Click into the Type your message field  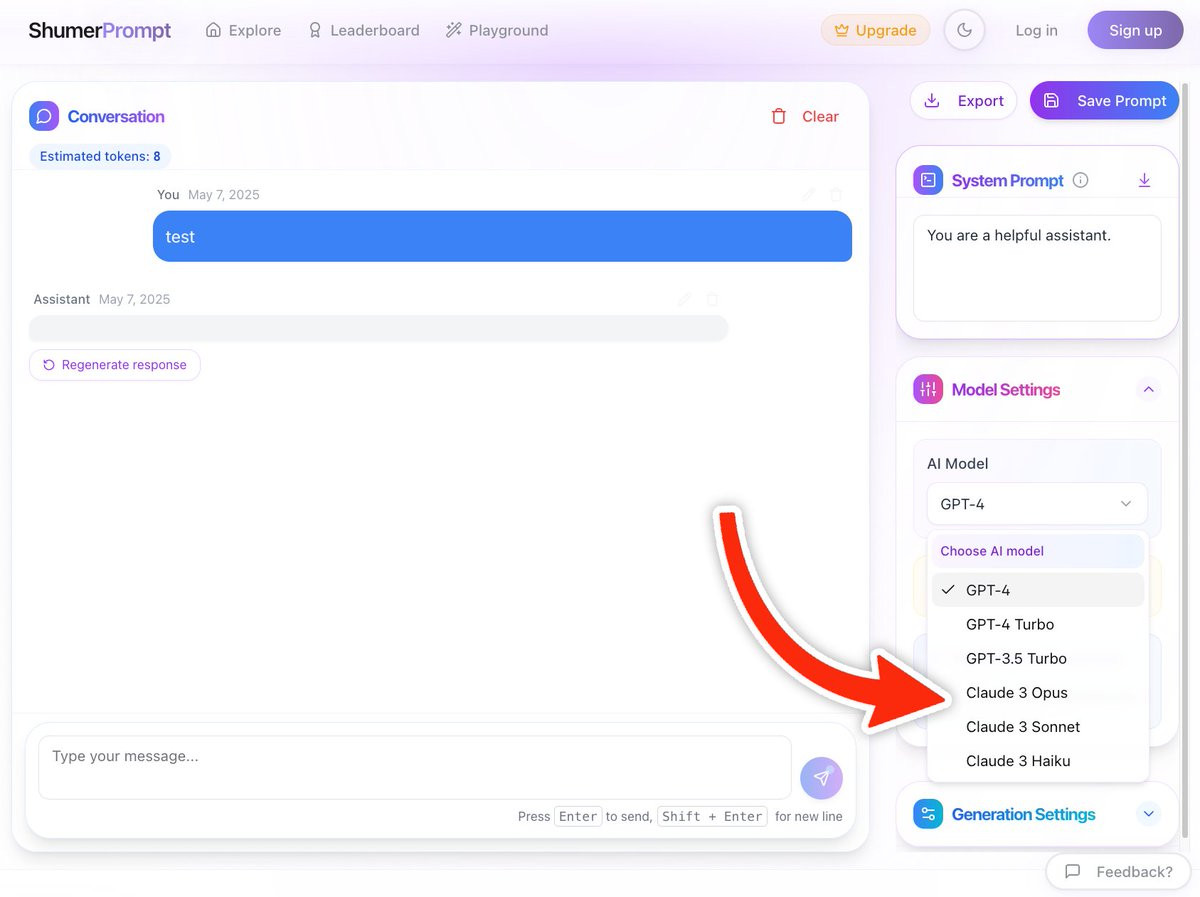tap(415, 767)
